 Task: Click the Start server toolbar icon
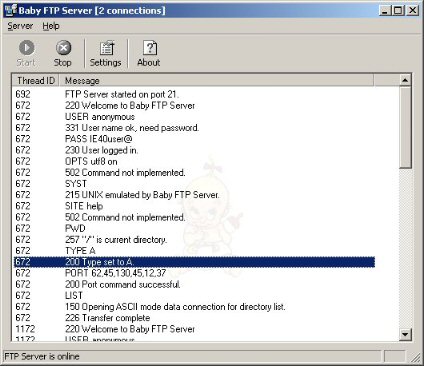coord(26,53)
